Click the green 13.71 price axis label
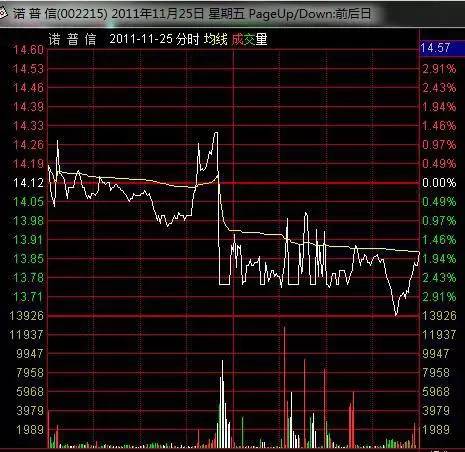 [28, 297]
